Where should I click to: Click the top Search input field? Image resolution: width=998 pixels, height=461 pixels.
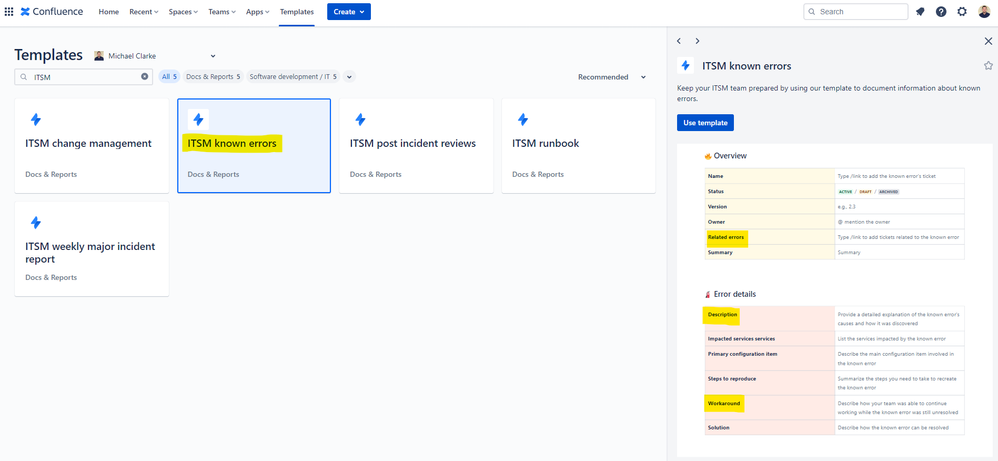pyautogui.click(x=855, y=11)
